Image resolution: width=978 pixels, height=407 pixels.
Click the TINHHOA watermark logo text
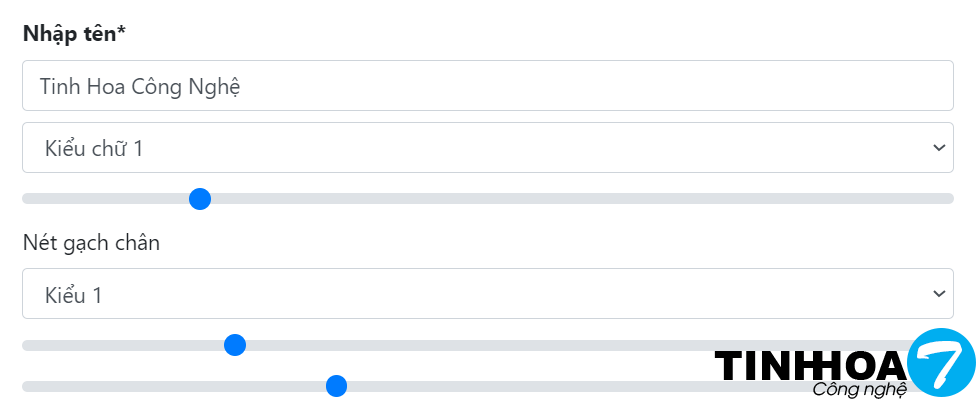click(x=810, y=366)
